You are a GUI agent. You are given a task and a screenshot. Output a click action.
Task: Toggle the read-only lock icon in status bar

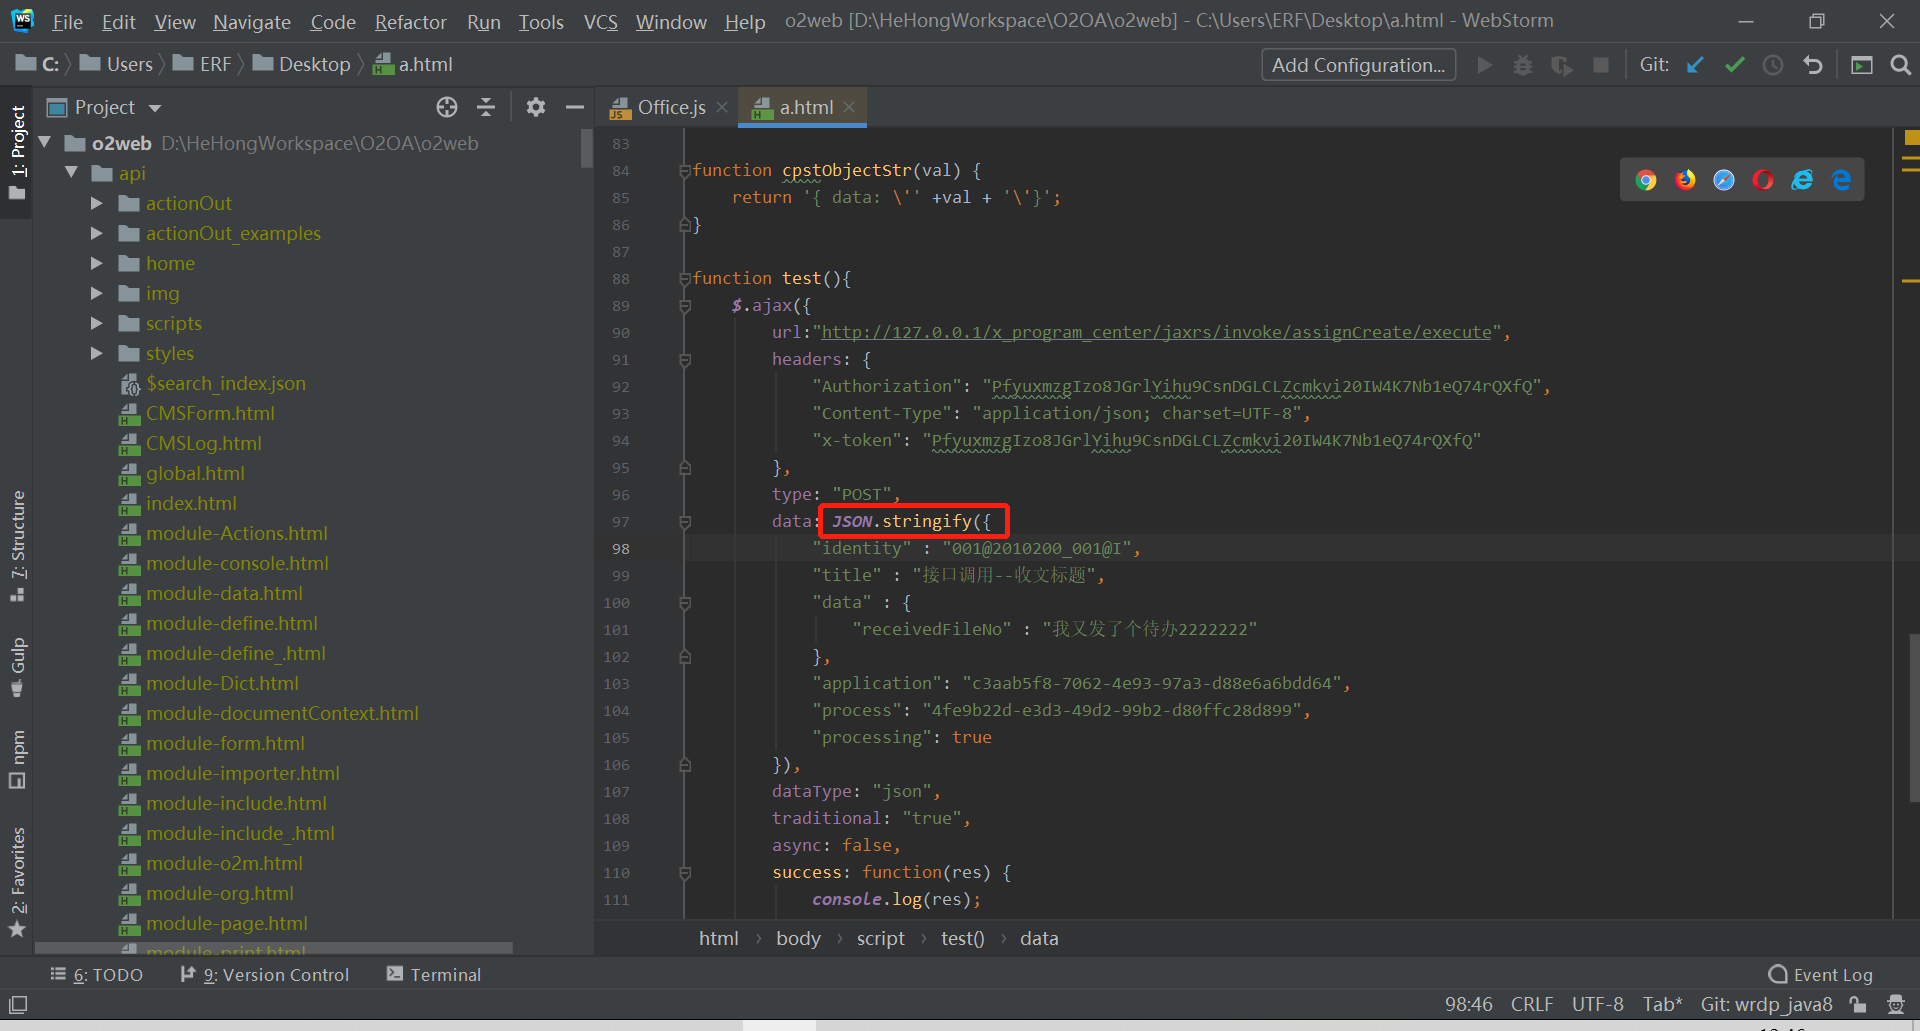(1858, 1004)
